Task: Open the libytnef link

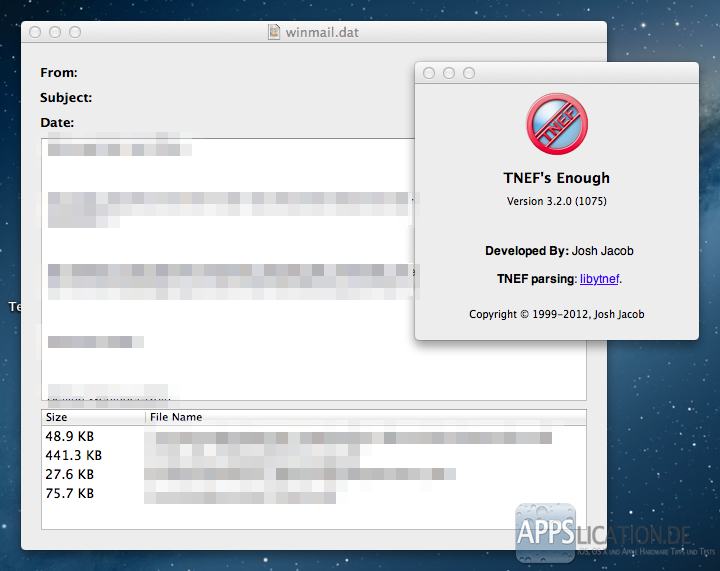Action: click(600, 279)
